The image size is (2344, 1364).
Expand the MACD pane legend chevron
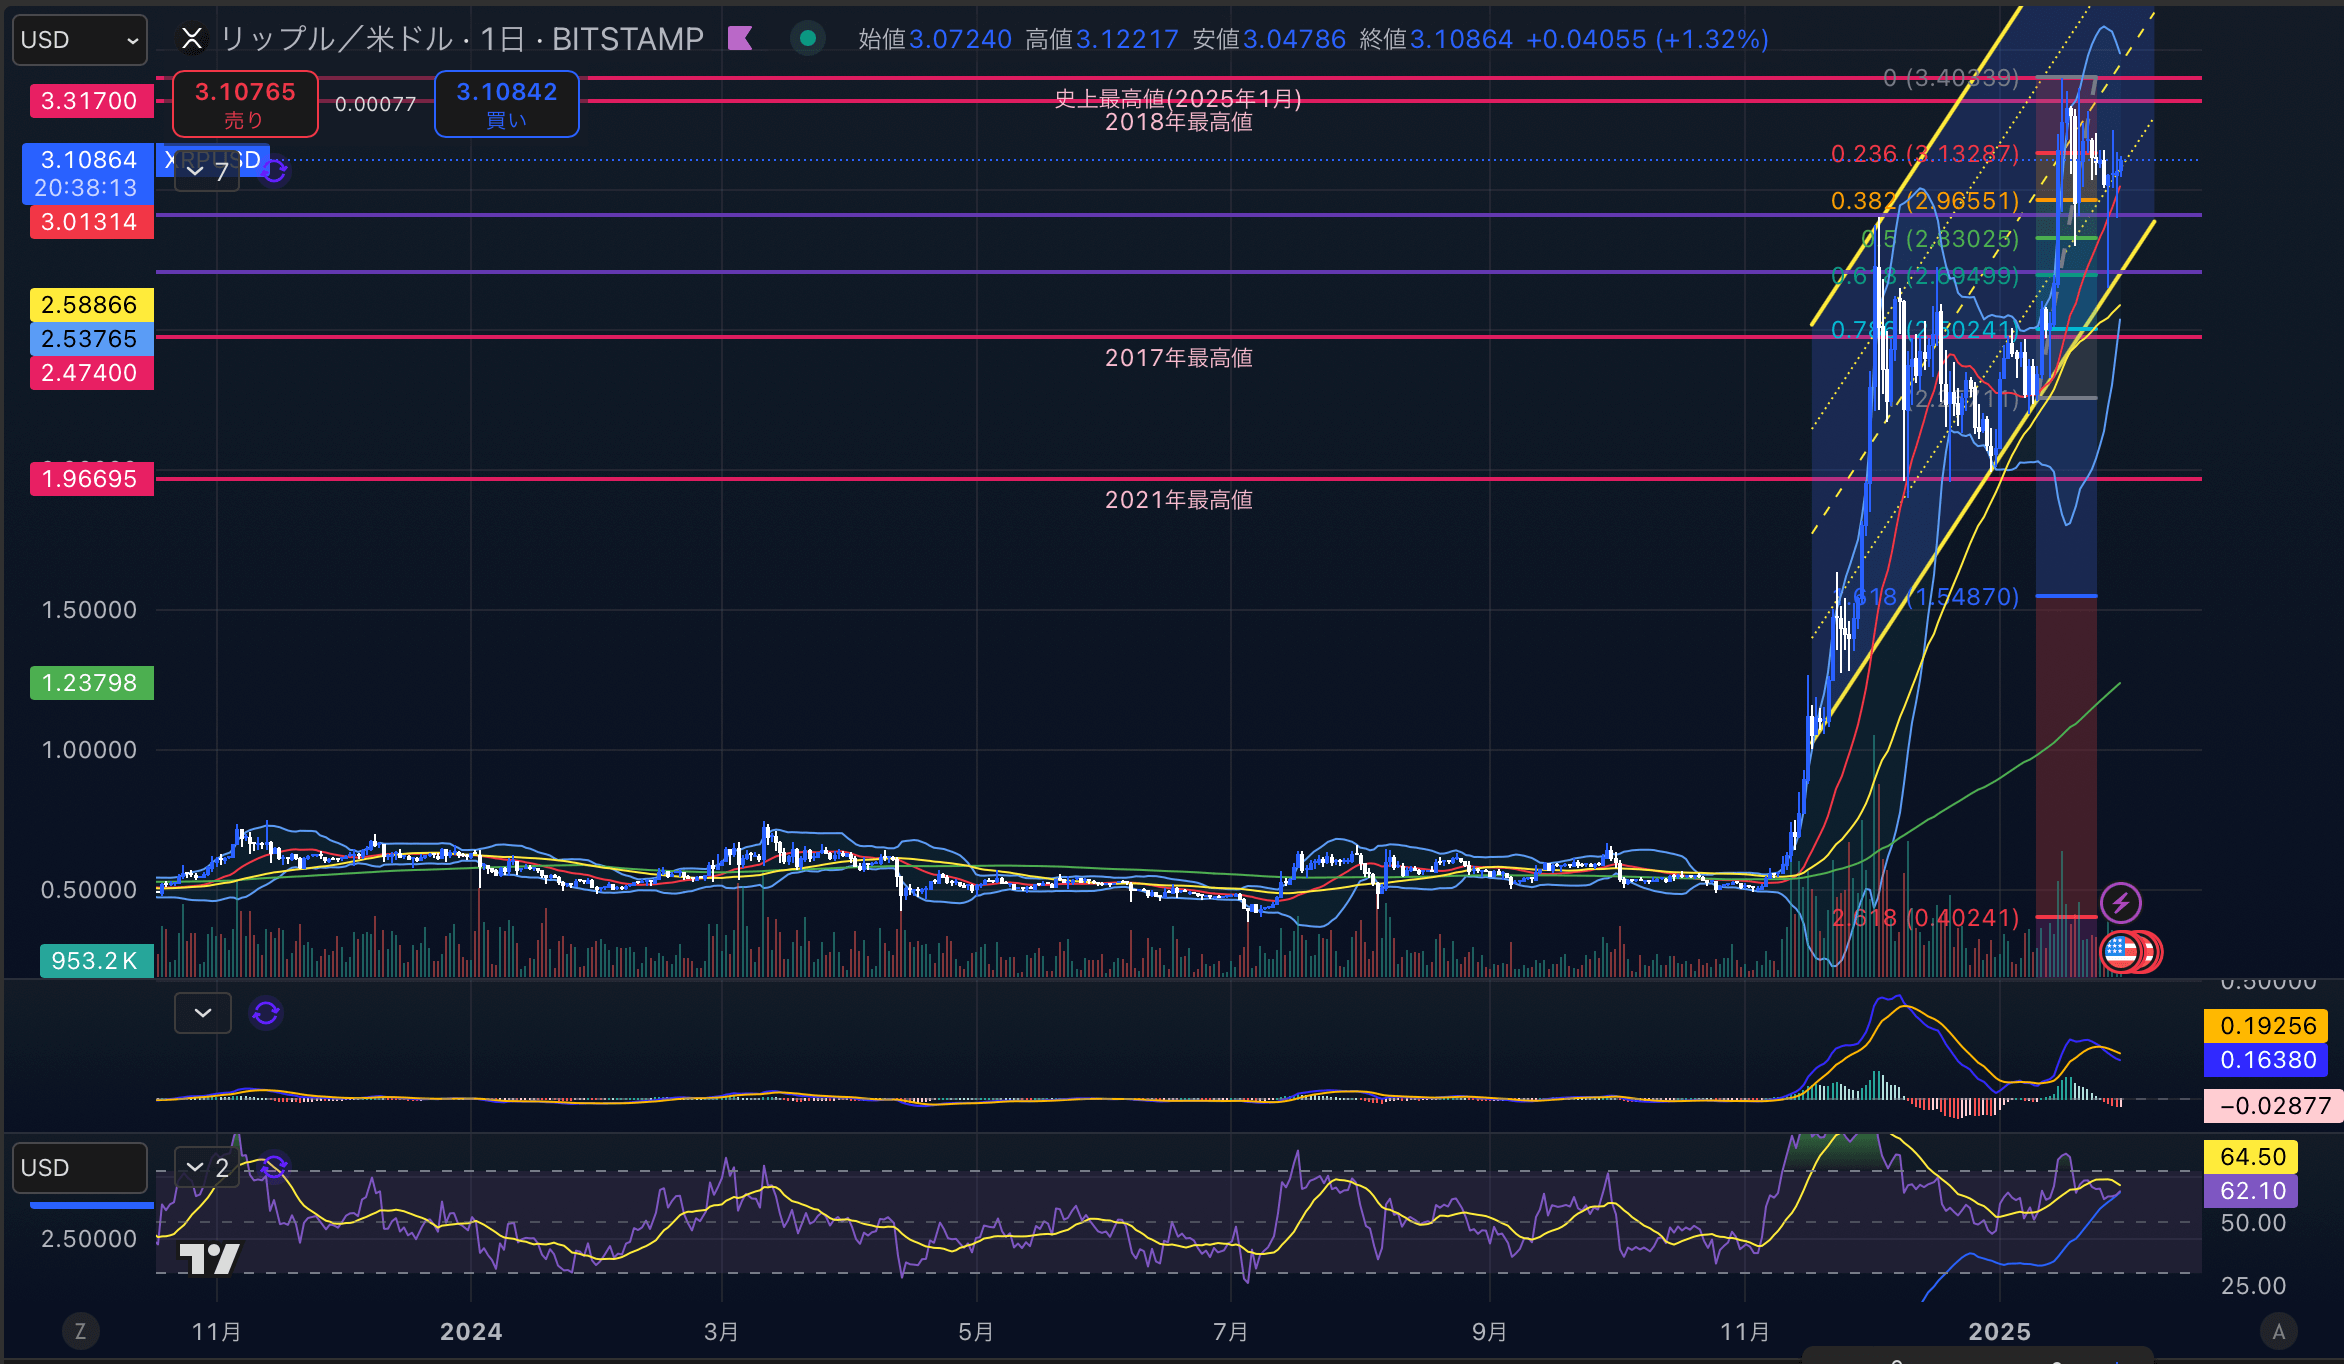click(x=203, y=1013)
